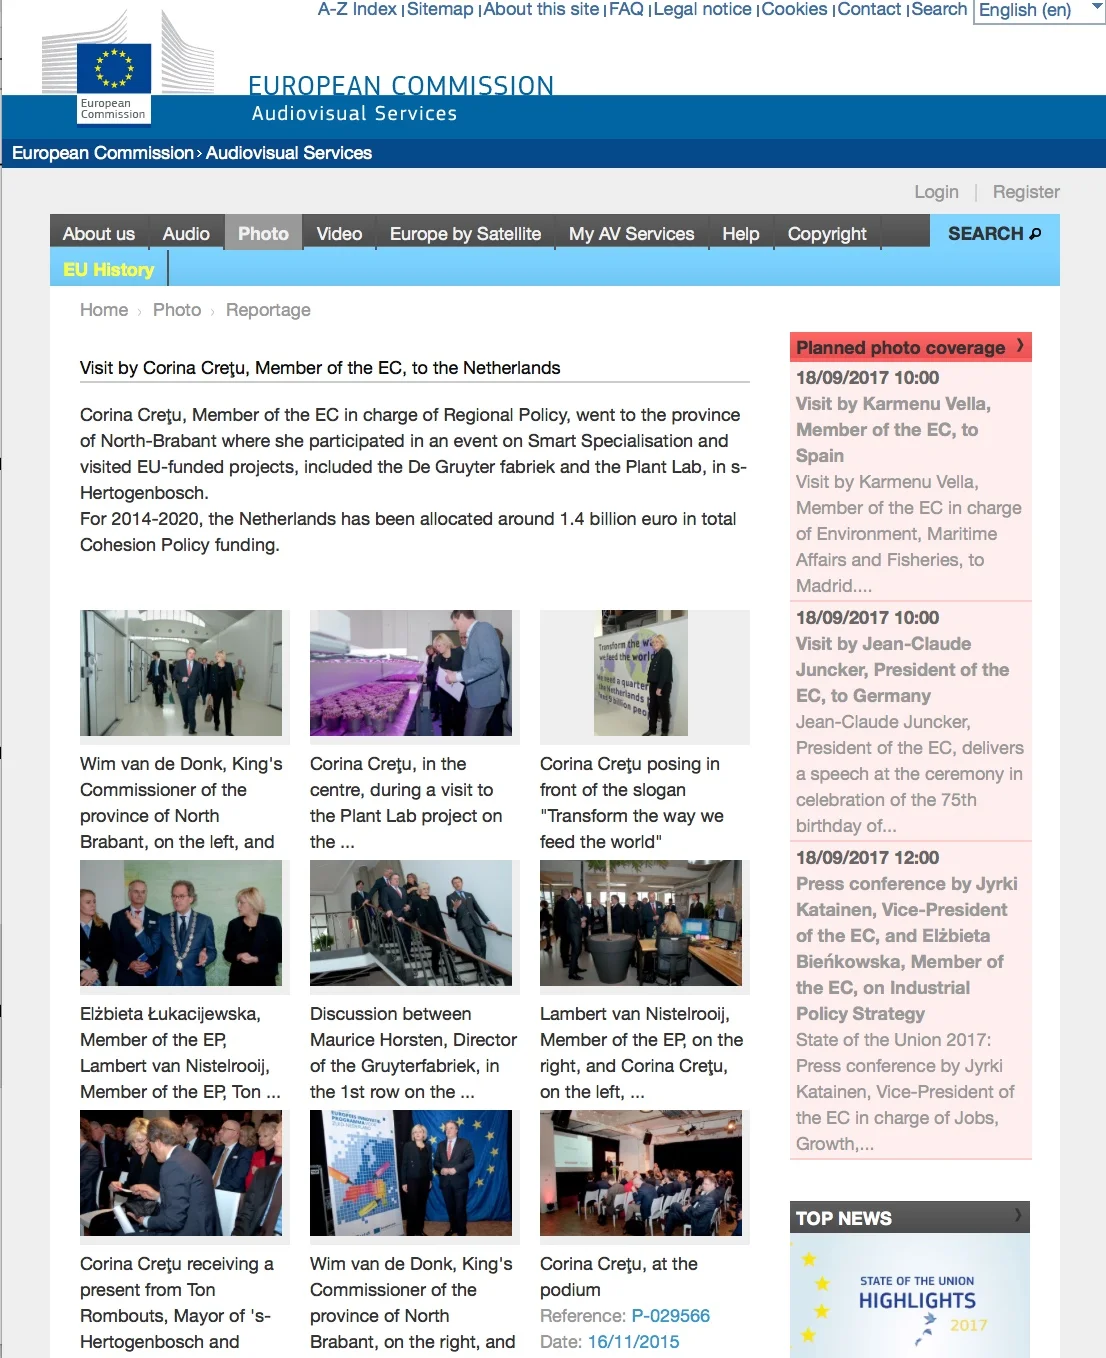Open My AV Services menu item
This screenshot has height=1358, width=1106.
click(631, 234)
